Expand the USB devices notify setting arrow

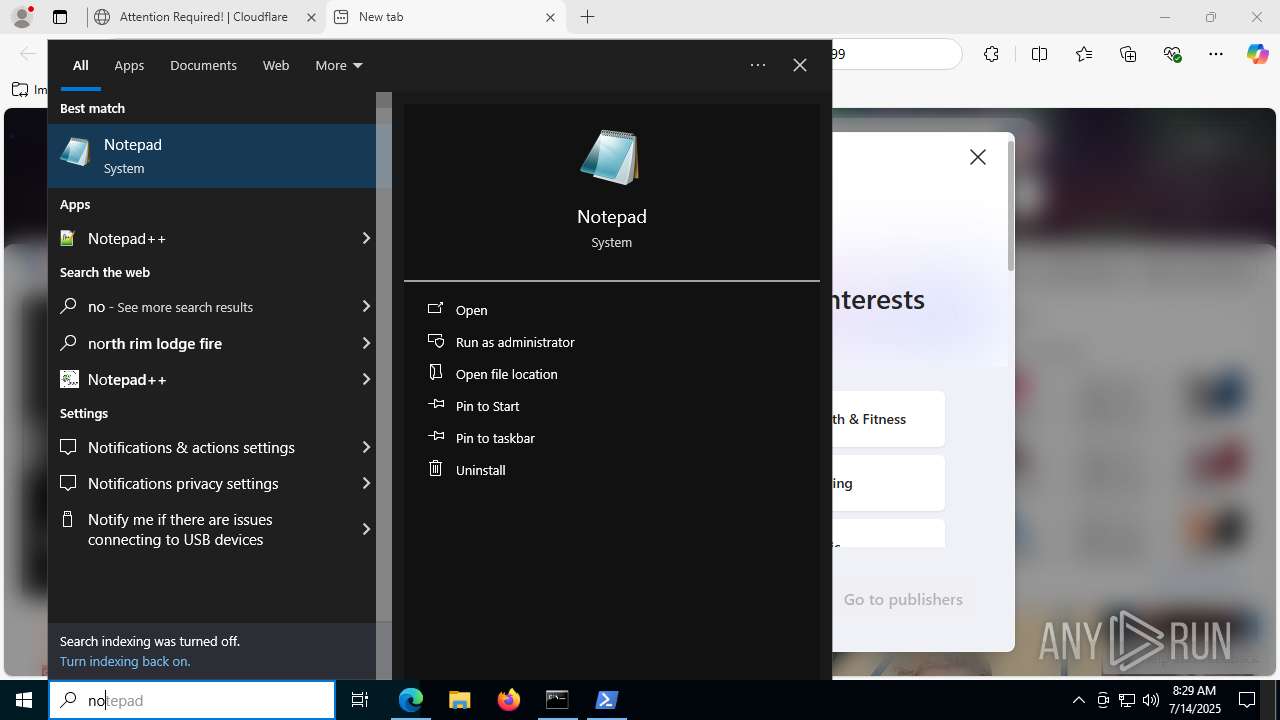(x=366, y=529)
